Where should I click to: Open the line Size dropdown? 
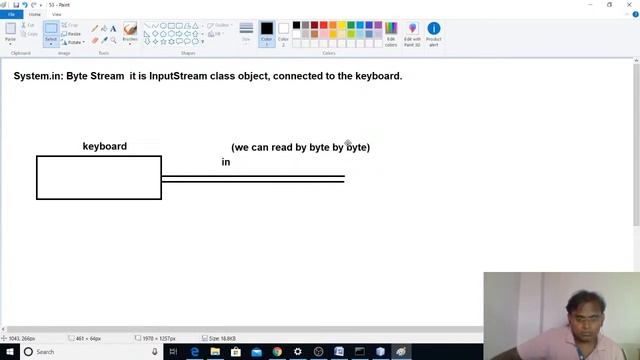pos(246,33)
